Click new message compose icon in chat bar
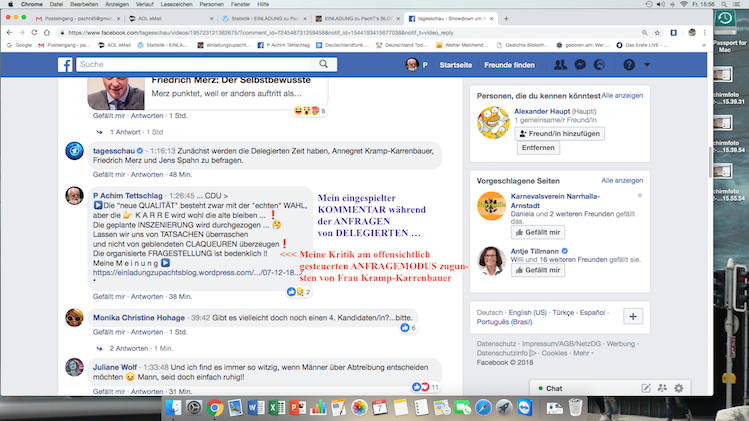The height and width of the screenshot is (421, 749). click(x=645, y=388)
